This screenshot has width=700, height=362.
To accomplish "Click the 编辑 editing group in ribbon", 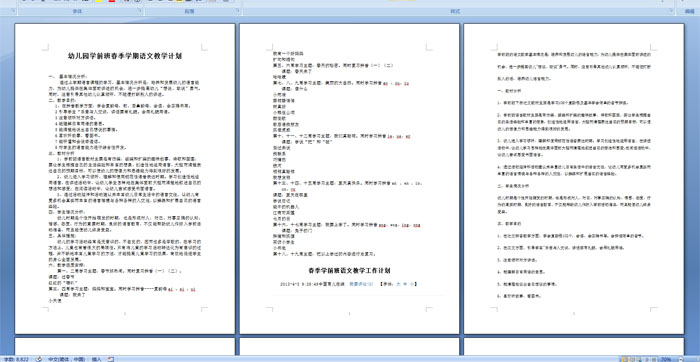I will (x=689, y=11).
